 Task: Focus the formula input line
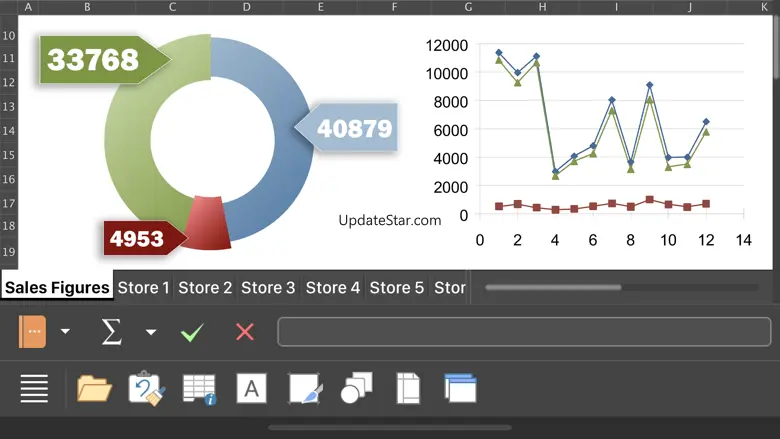tap(524, 332)
